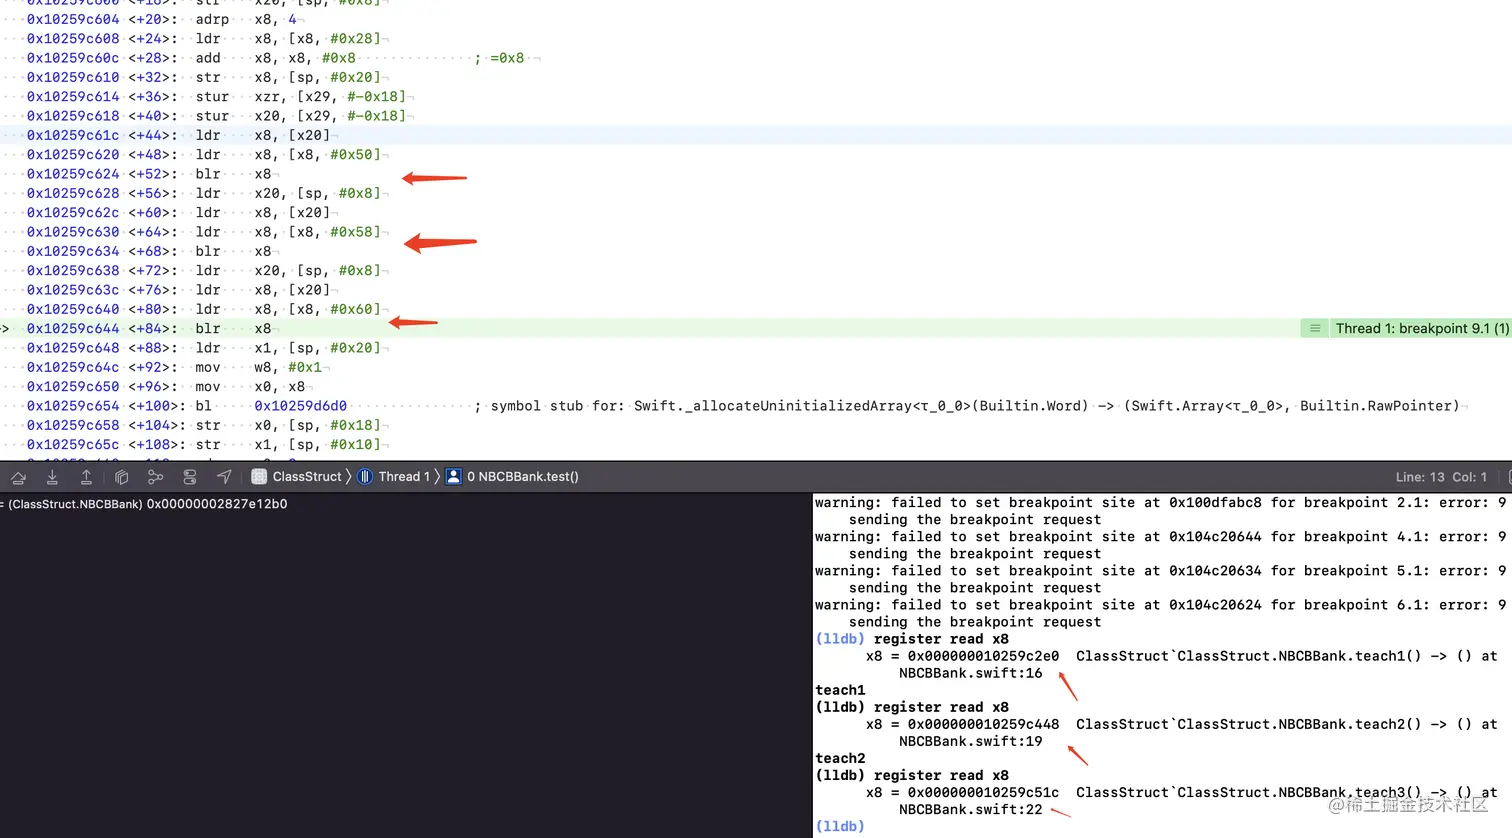The height and width of the screenshot is (838, 1512).
Task: Click NBCBBank.swift:19 in console output
Action: 970,741
